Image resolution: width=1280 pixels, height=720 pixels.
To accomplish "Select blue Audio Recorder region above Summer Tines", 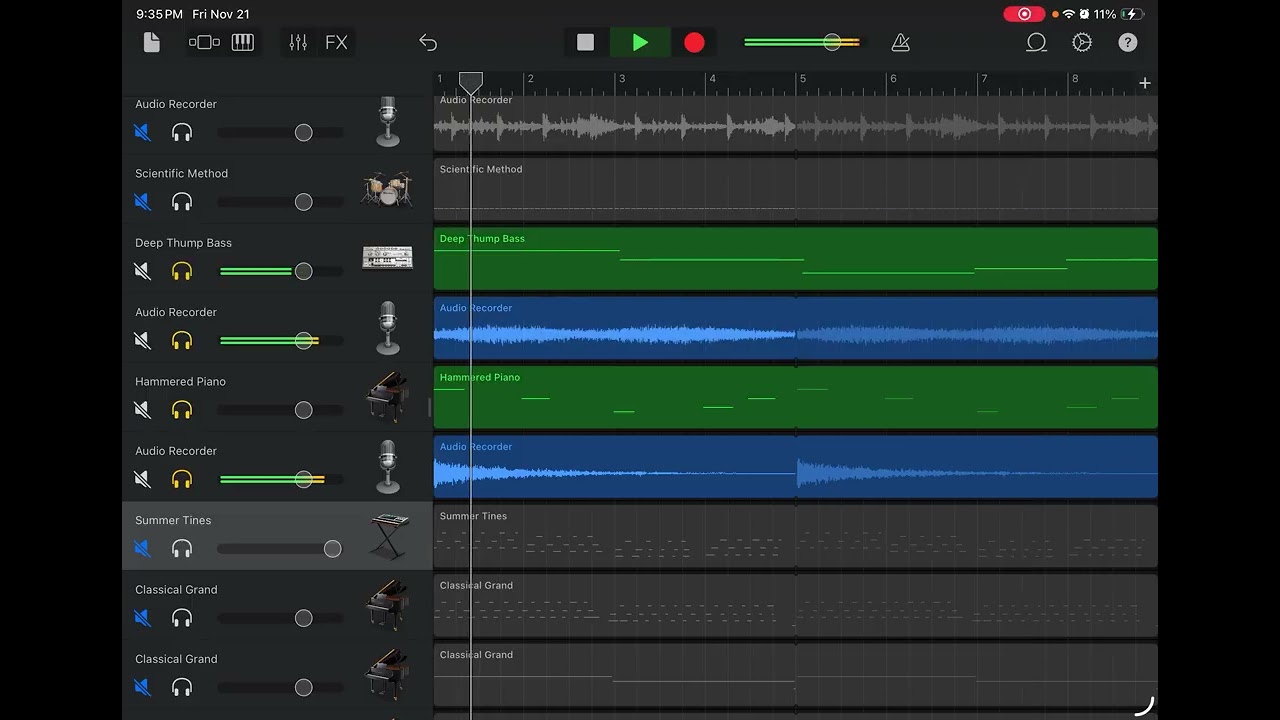I will pos(795,467).
